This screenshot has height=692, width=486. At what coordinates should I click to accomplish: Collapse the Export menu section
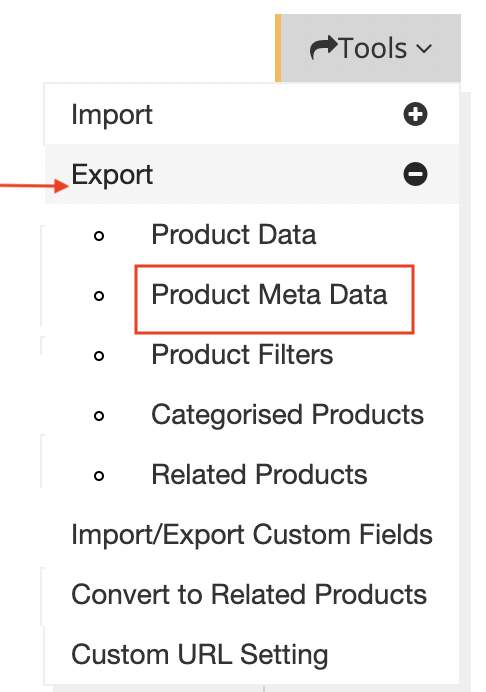pyautogui.click(x=252, y=174)
